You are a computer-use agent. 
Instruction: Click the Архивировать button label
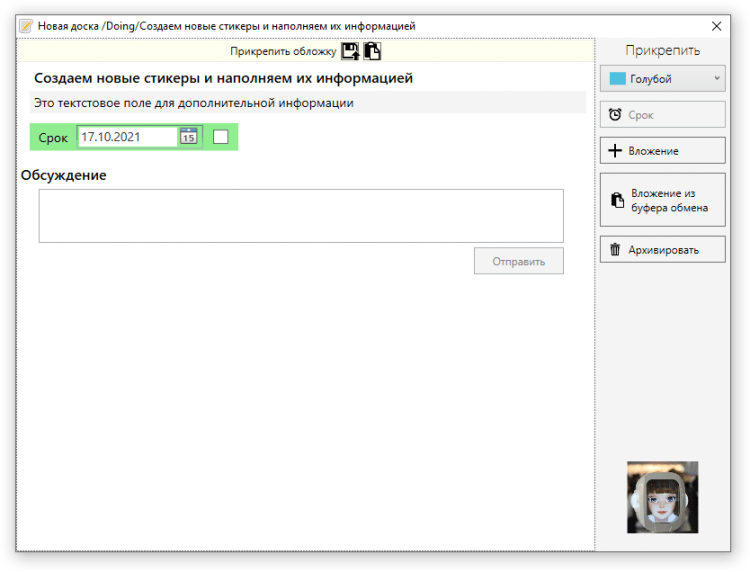(663, 250)
